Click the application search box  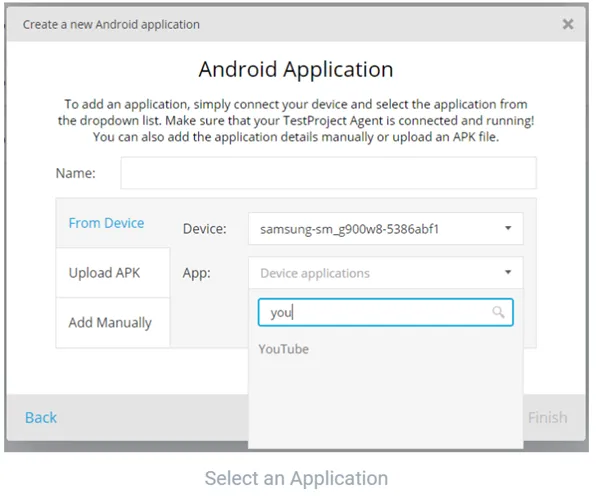point(375,313)
